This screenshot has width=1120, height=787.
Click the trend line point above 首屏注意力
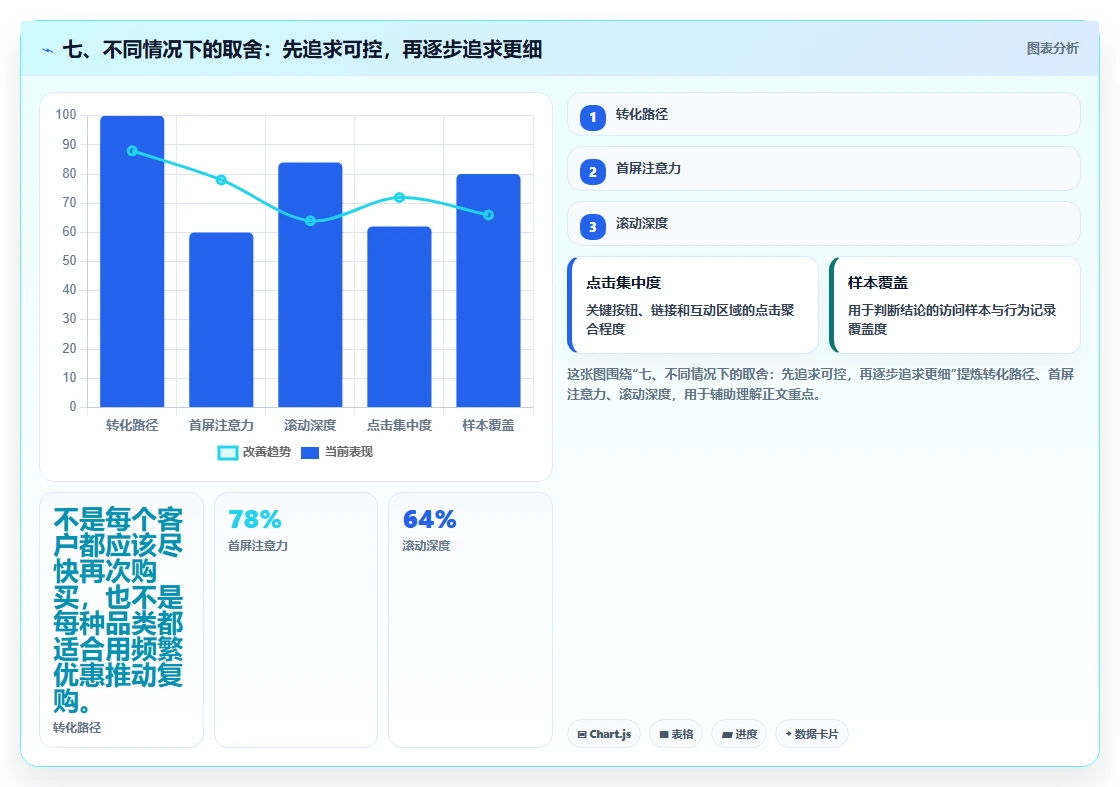coord(221,180)
